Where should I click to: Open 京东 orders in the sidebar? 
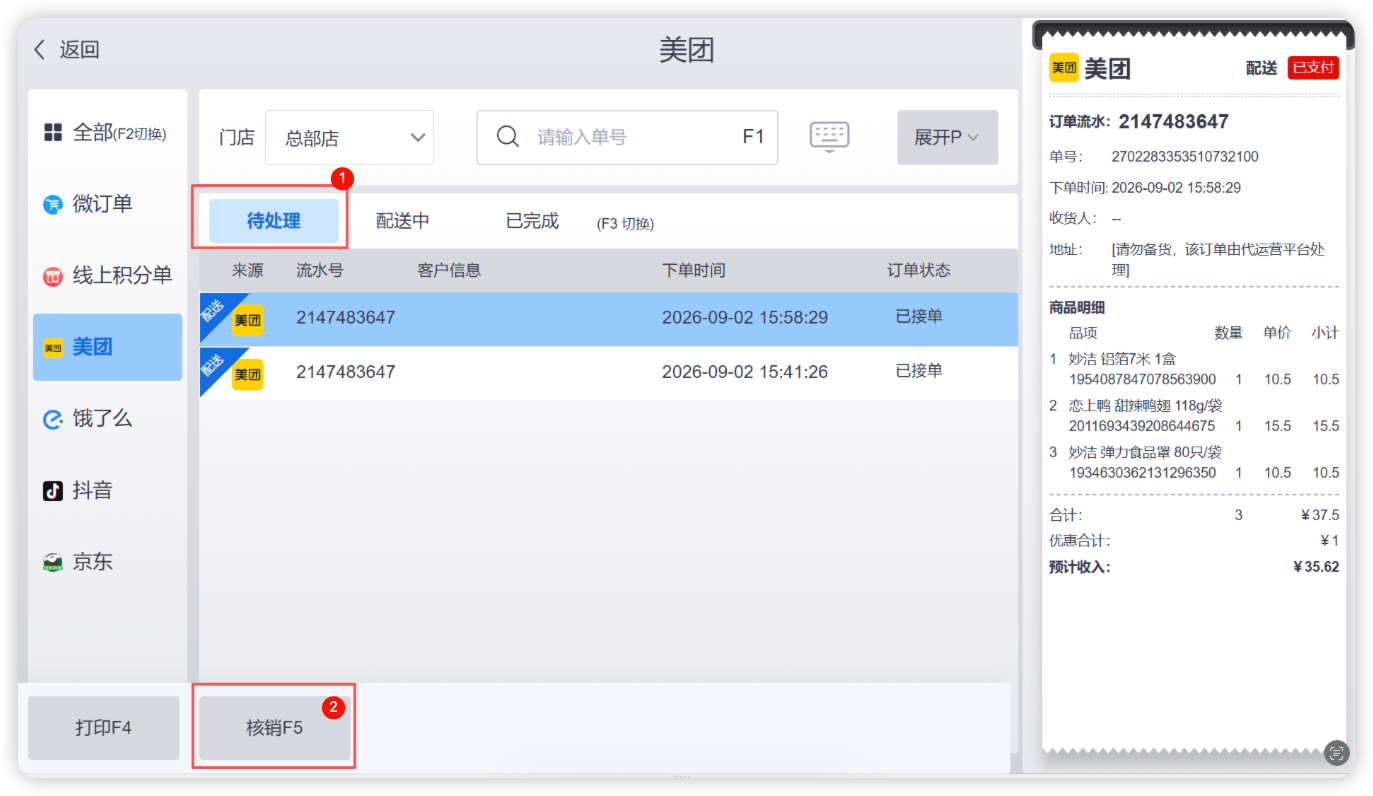tap(107, 562)
